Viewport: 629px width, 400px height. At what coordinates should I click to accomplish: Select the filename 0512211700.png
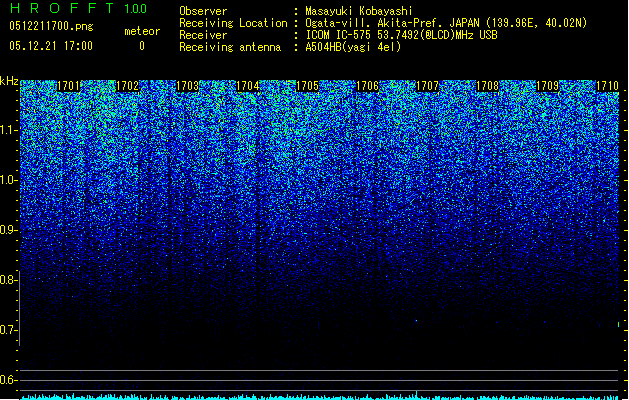tap(51, 26)
